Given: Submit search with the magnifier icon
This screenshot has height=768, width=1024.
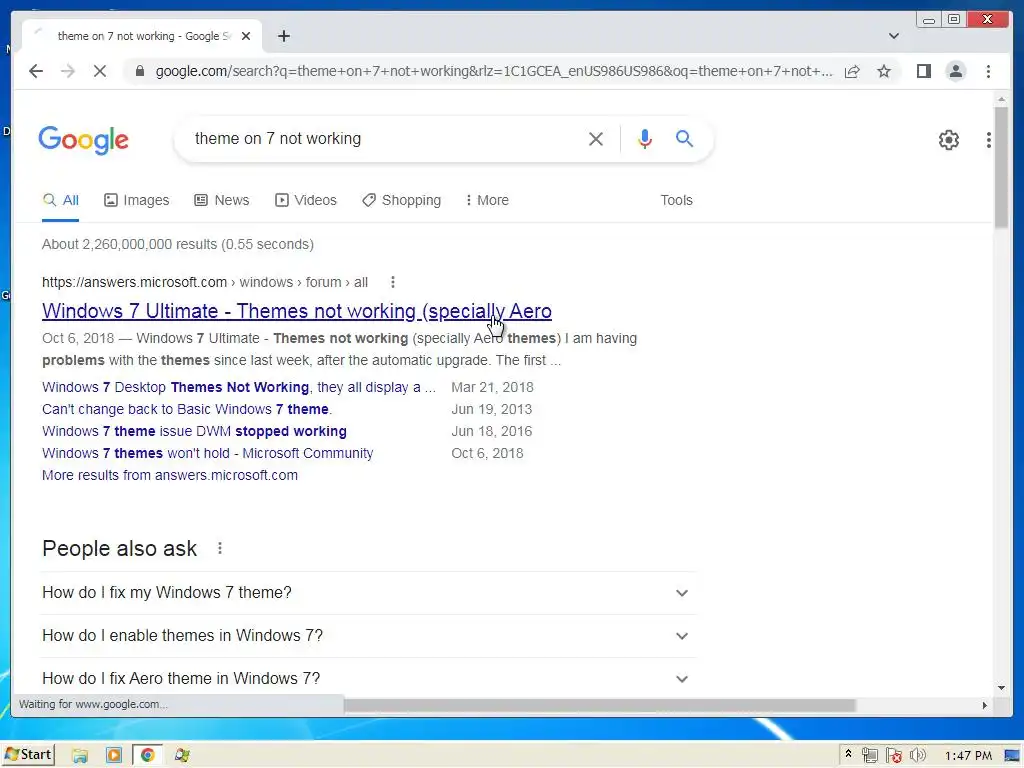Looking at the screenshot, I should pos(684,139).
